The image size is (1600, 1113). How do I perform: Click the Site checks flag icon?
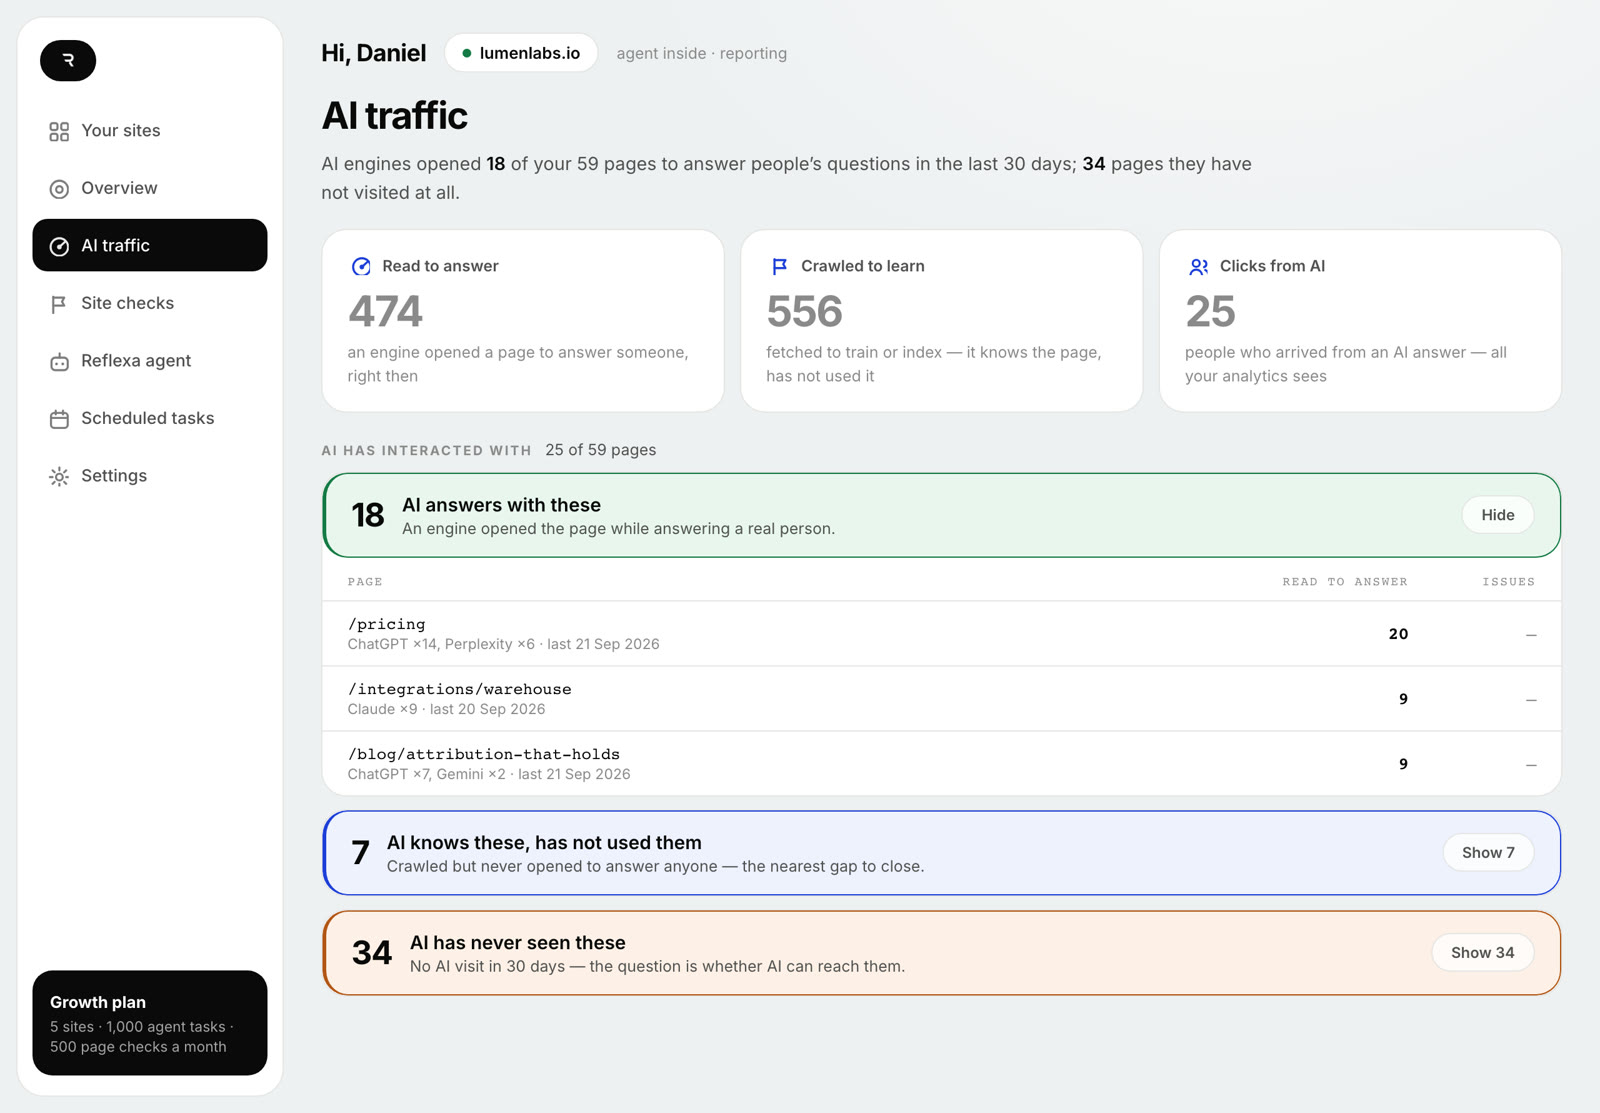pyautogui.click(x=59, y=304)
